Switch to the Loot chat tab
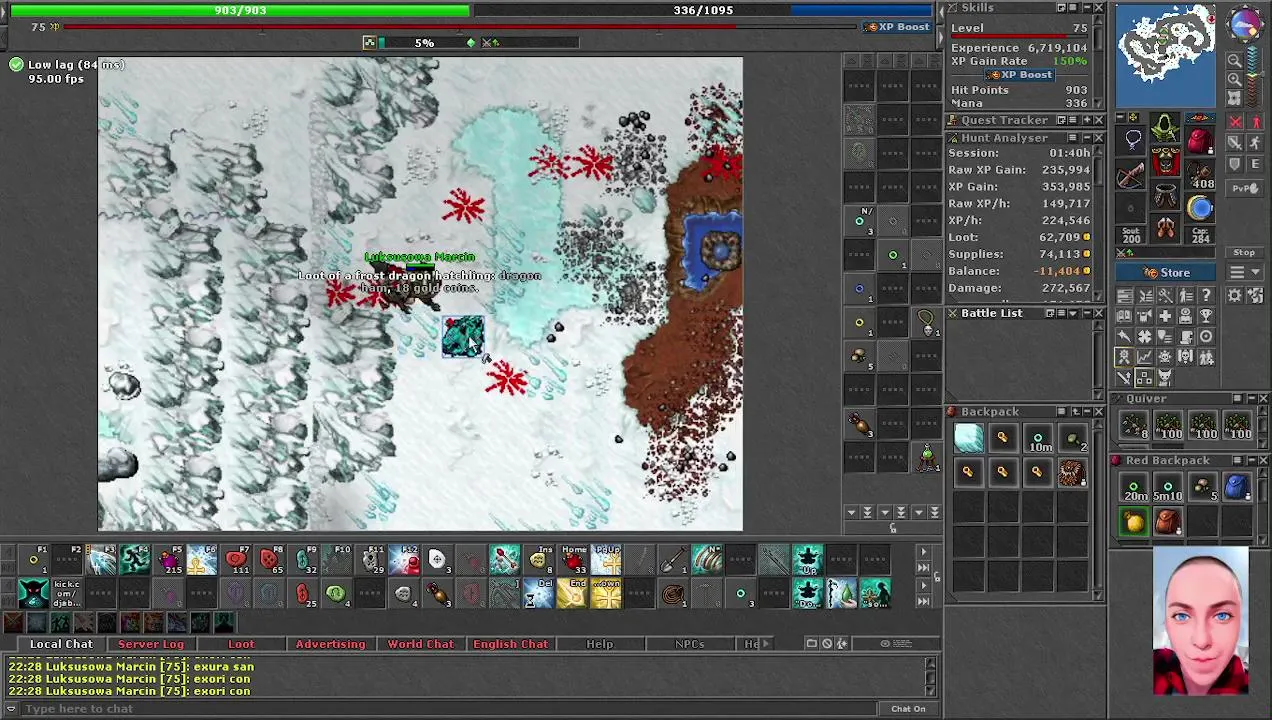The width and height of the screenshot is (1272, 720). pyautogui.click(x=241, y=644)
